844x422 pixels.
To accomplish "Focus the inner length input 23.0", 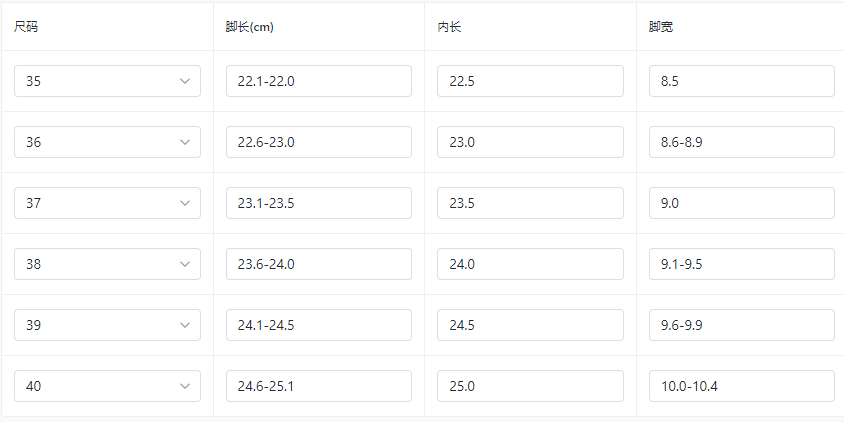I will tap(530, 142).
